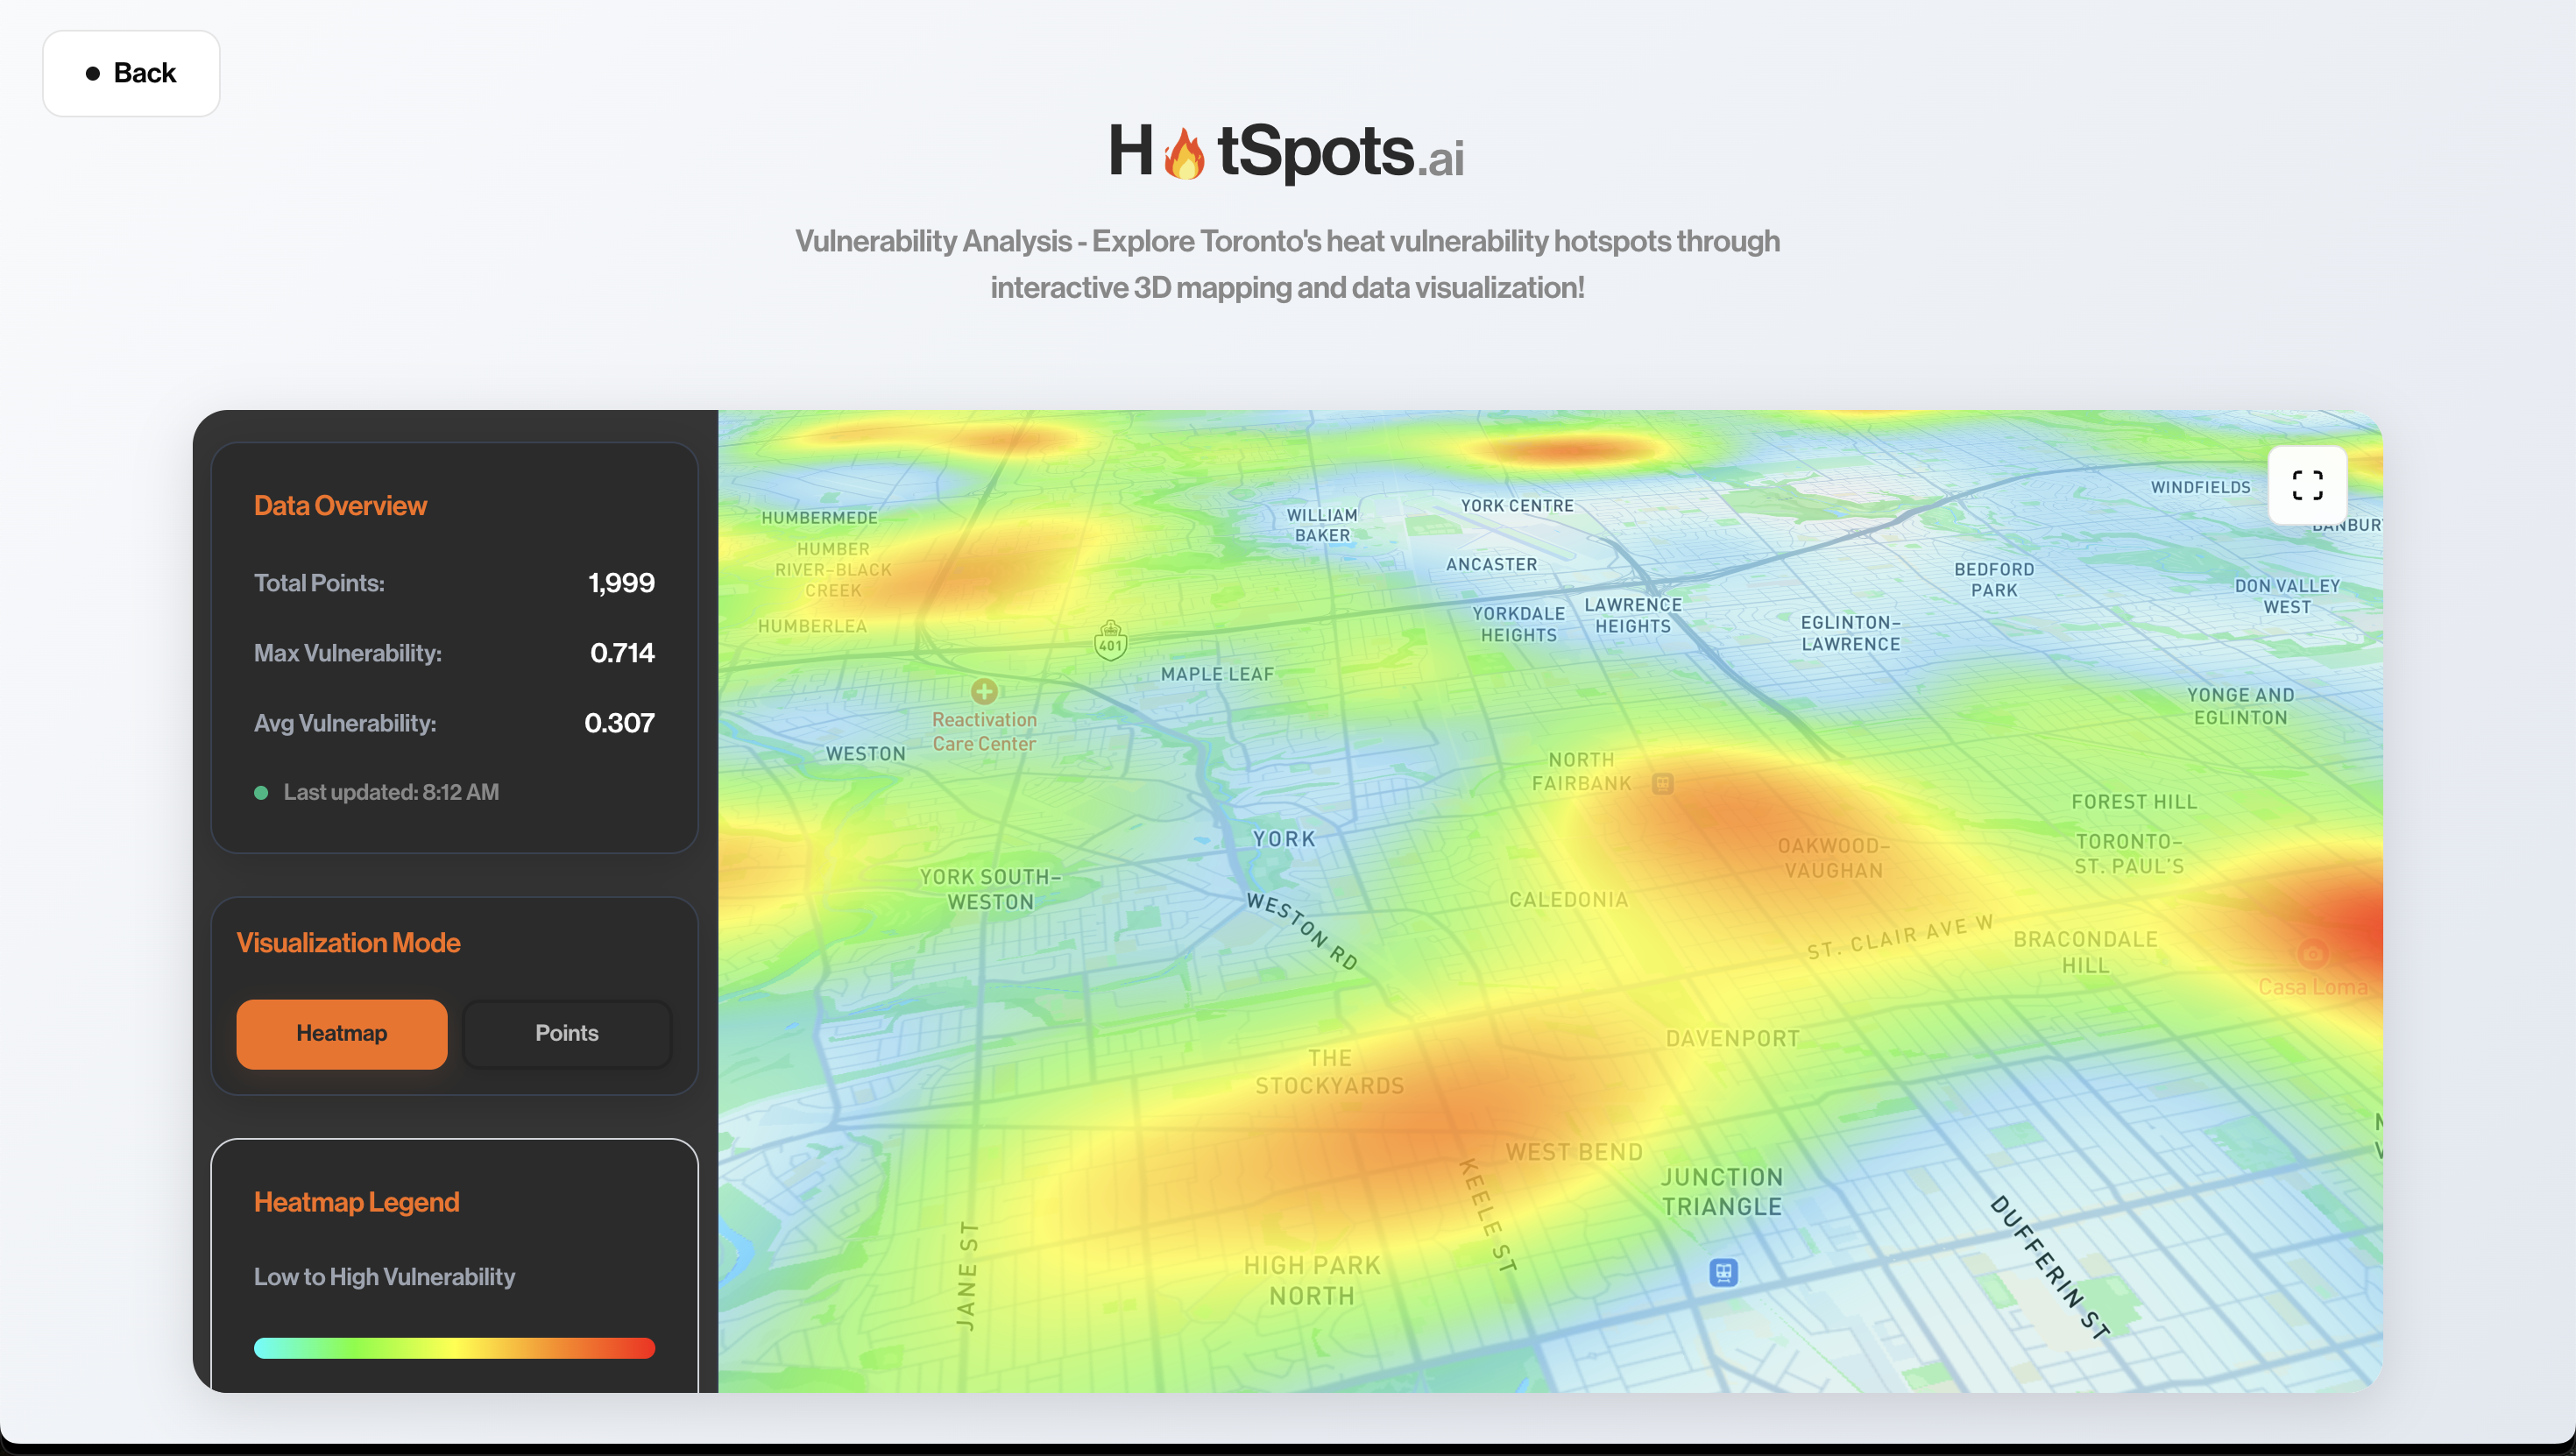Click the Reactivation Care Center hospital icon
Screen dimensions: 2576x1456
coord(984,691)
